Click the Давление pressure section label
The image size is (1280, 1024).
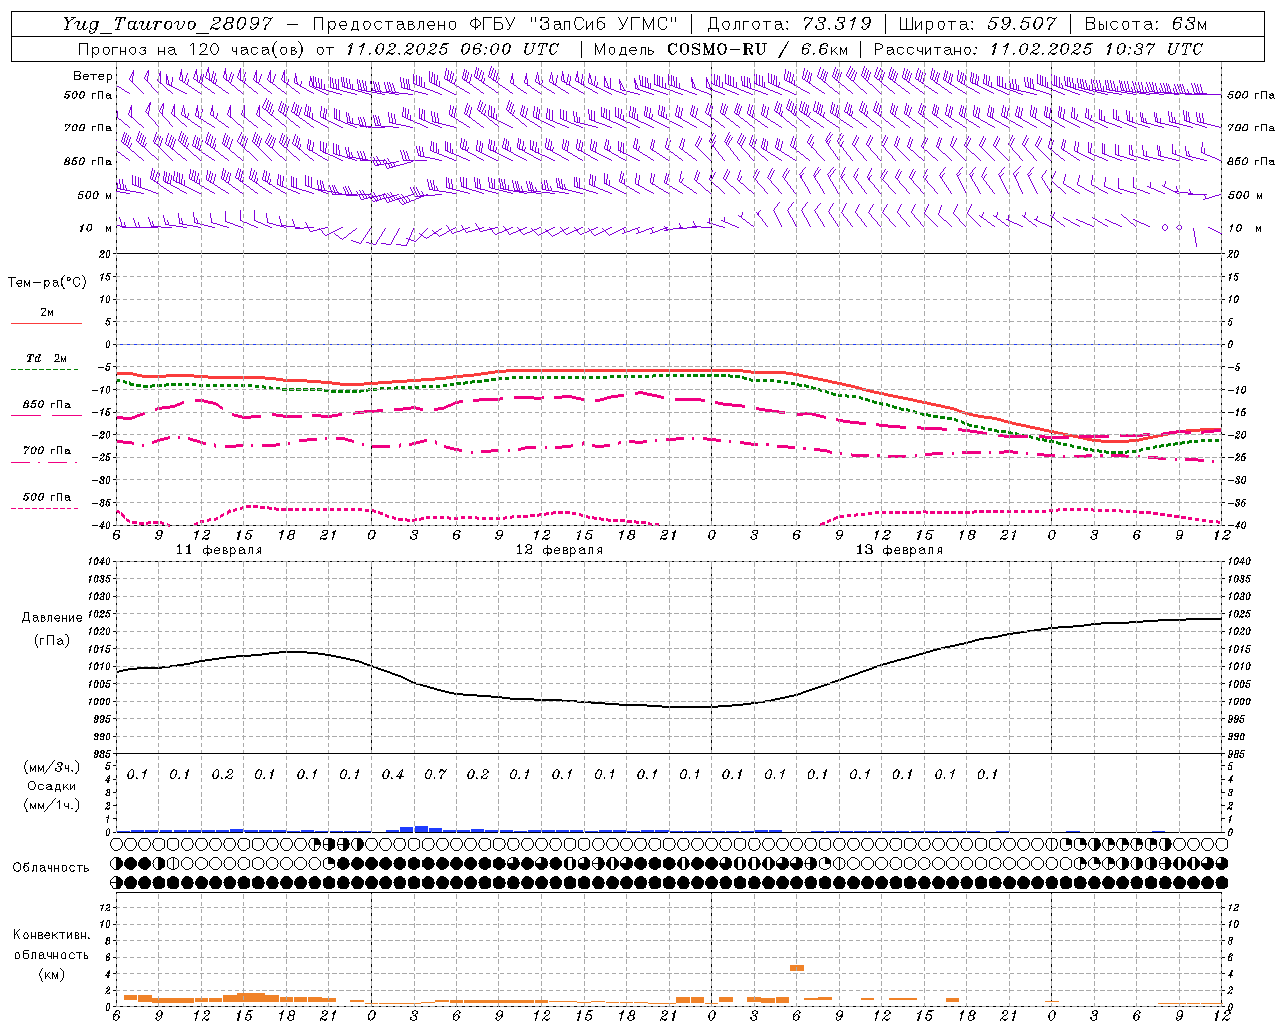[52, 618]
